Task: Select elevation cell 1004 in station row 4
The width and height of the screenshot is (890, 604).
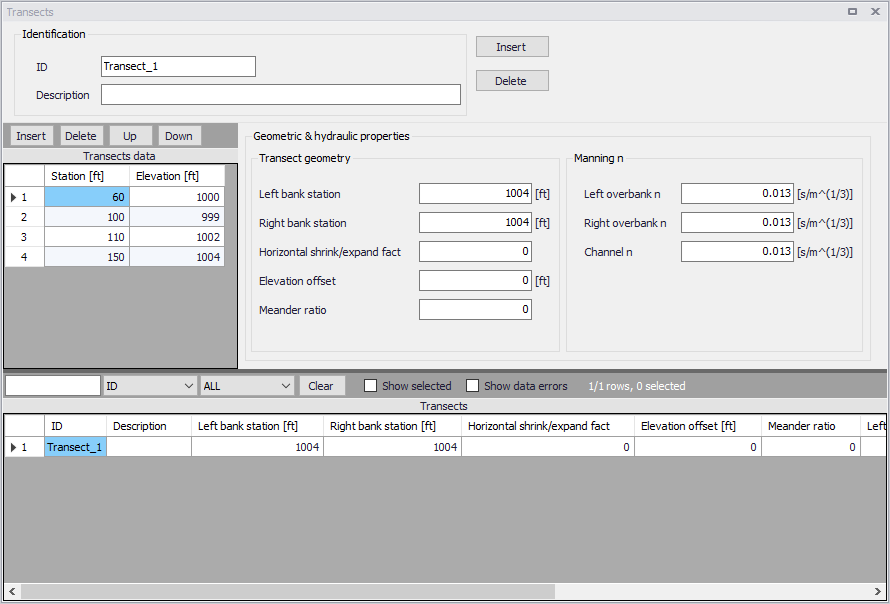Action: 177,257
